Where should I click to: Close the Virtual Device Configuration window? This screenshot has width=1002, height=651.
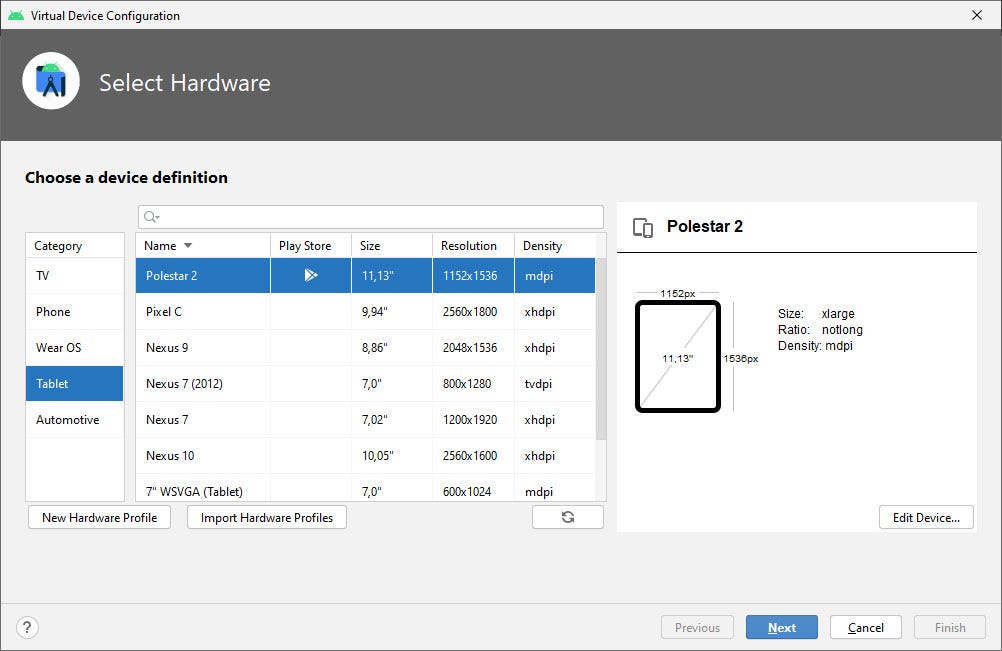click(976, 15)
